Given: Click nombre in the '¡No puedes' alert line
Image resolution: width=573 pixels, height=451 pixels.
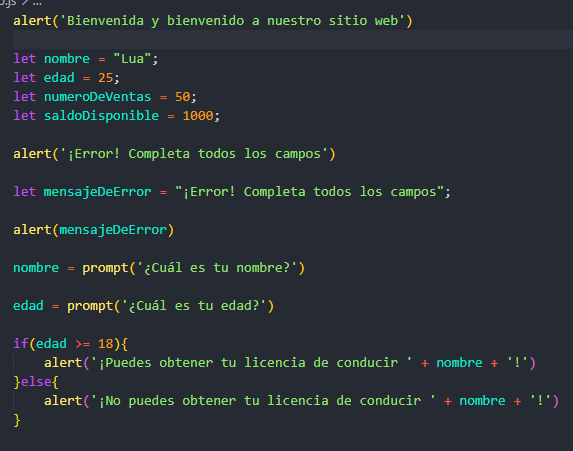Looking at the screenshot, I should tap(482, 401).
